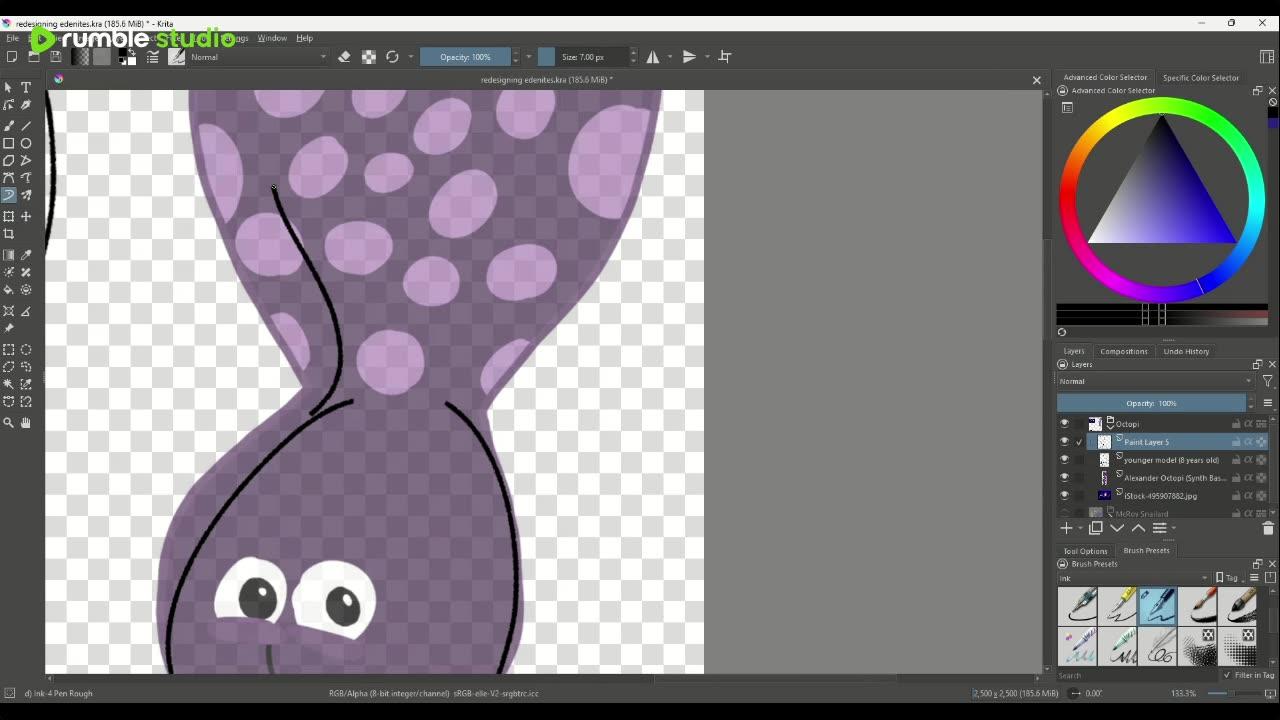Hide Paint Layer 5 visibility eye
The width and height of the screenshot is (1280, 720).
click(x=1064, y=442)
